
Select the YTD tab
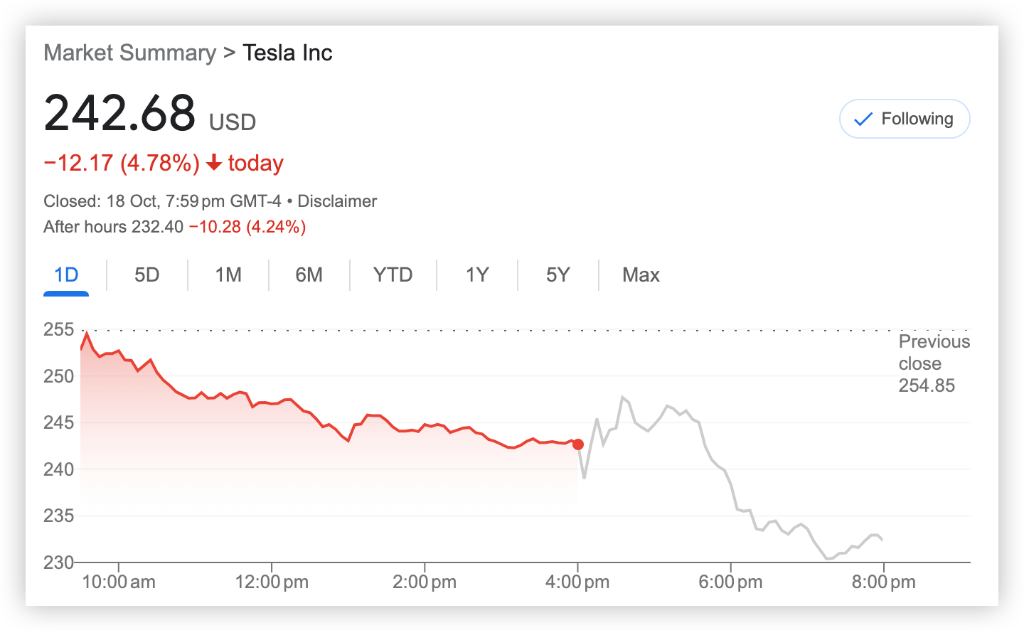393,275
